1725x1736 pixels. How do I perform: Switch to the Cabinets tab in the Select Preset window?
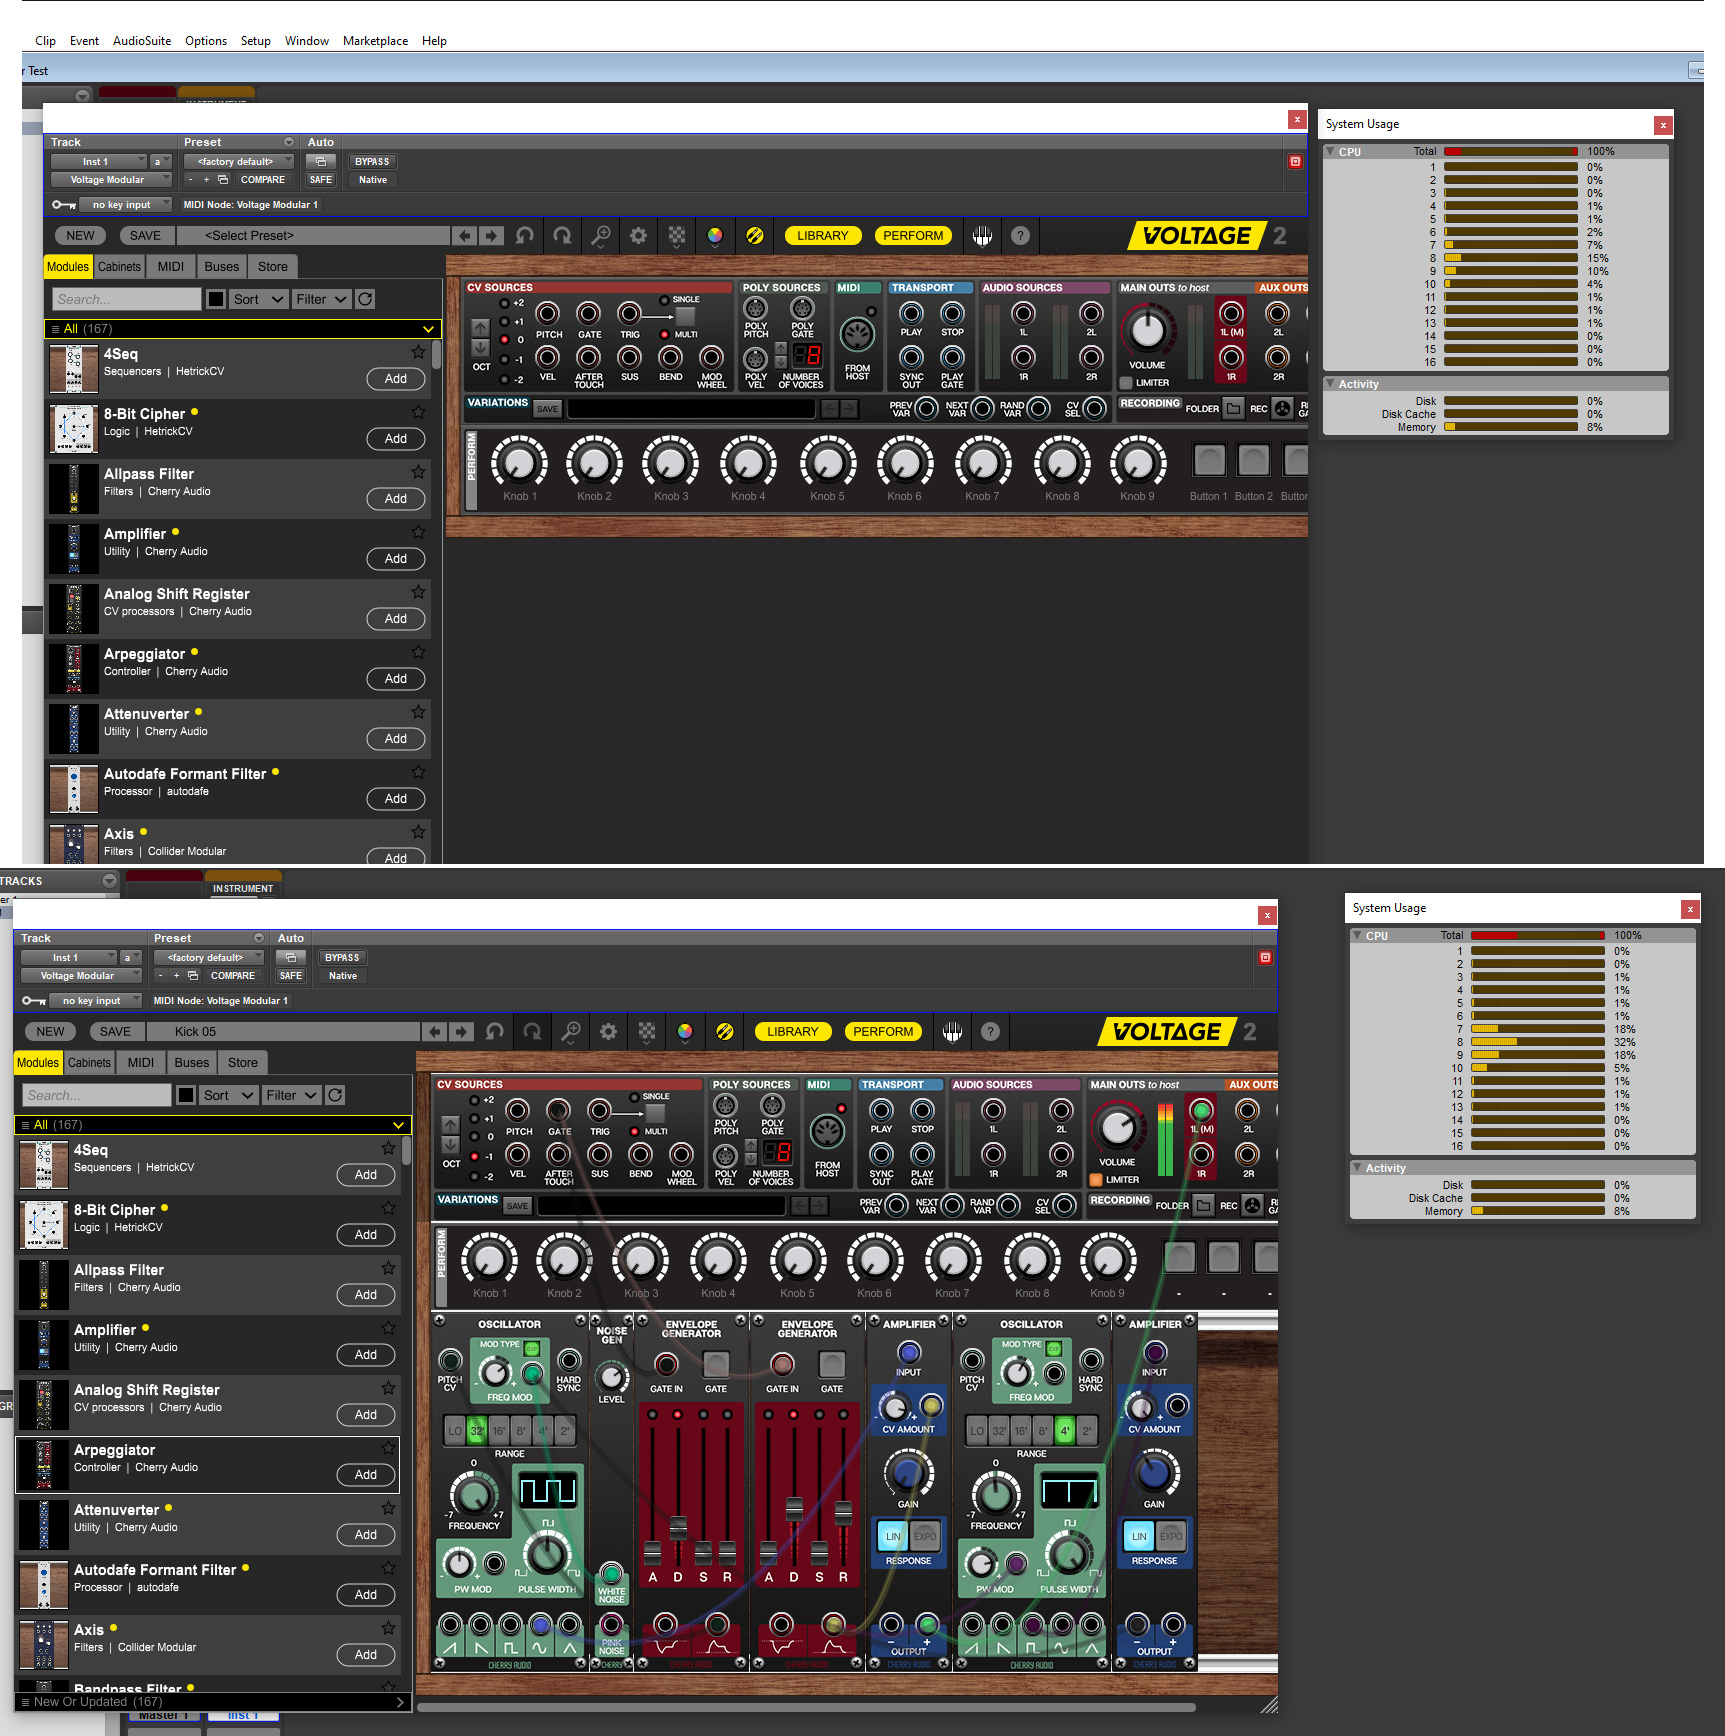[x=119, y=267]
